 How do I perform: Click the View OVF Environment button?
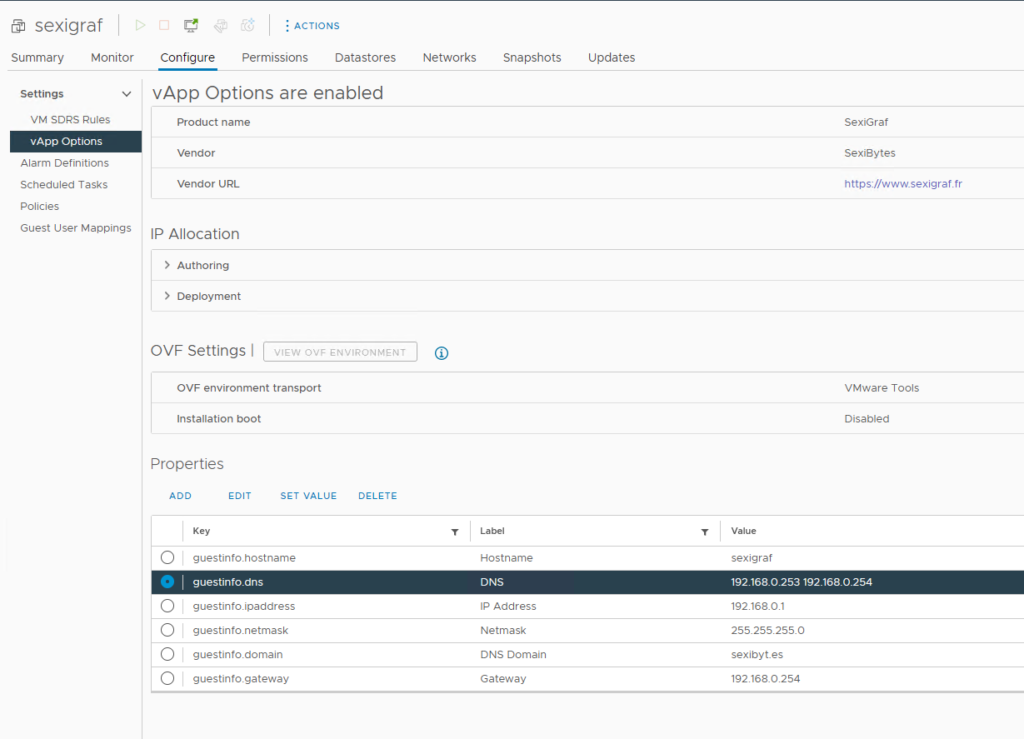click(x=340, y=352)
